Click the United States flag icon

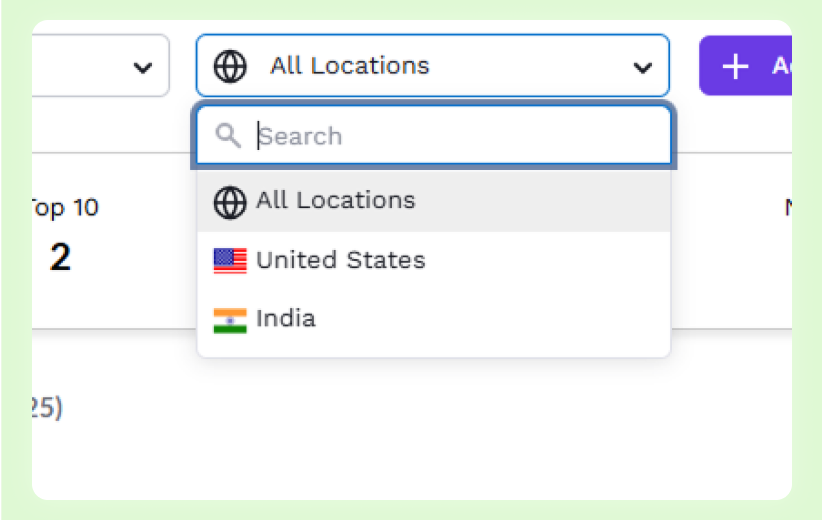click(x=230, y=261)
